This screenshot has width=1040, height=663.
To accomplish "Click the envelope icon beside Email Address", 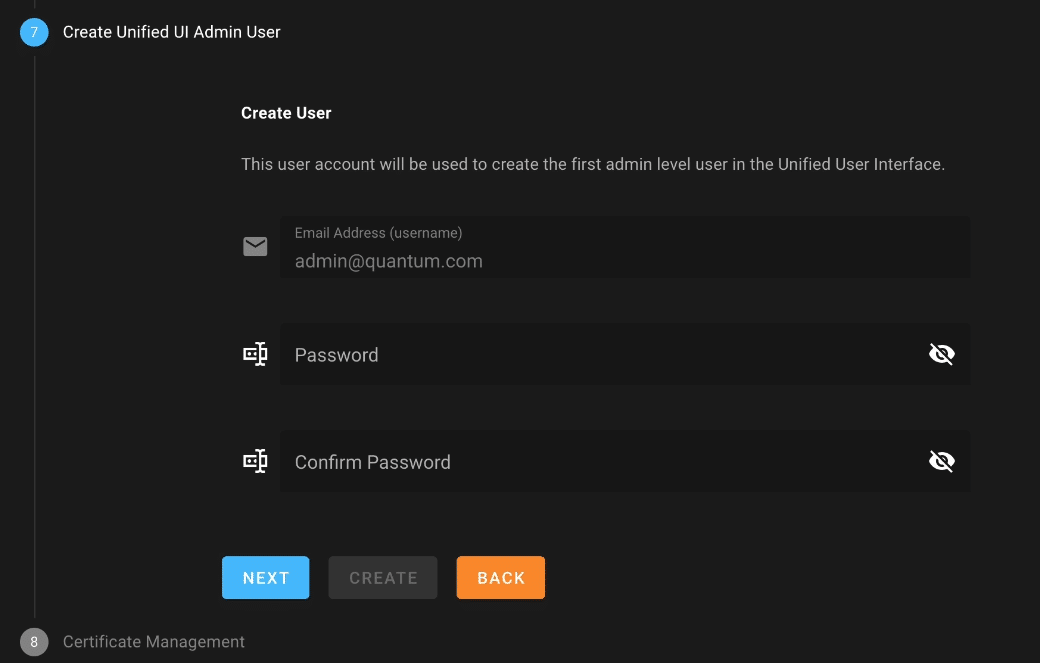I will coord(255,247).
